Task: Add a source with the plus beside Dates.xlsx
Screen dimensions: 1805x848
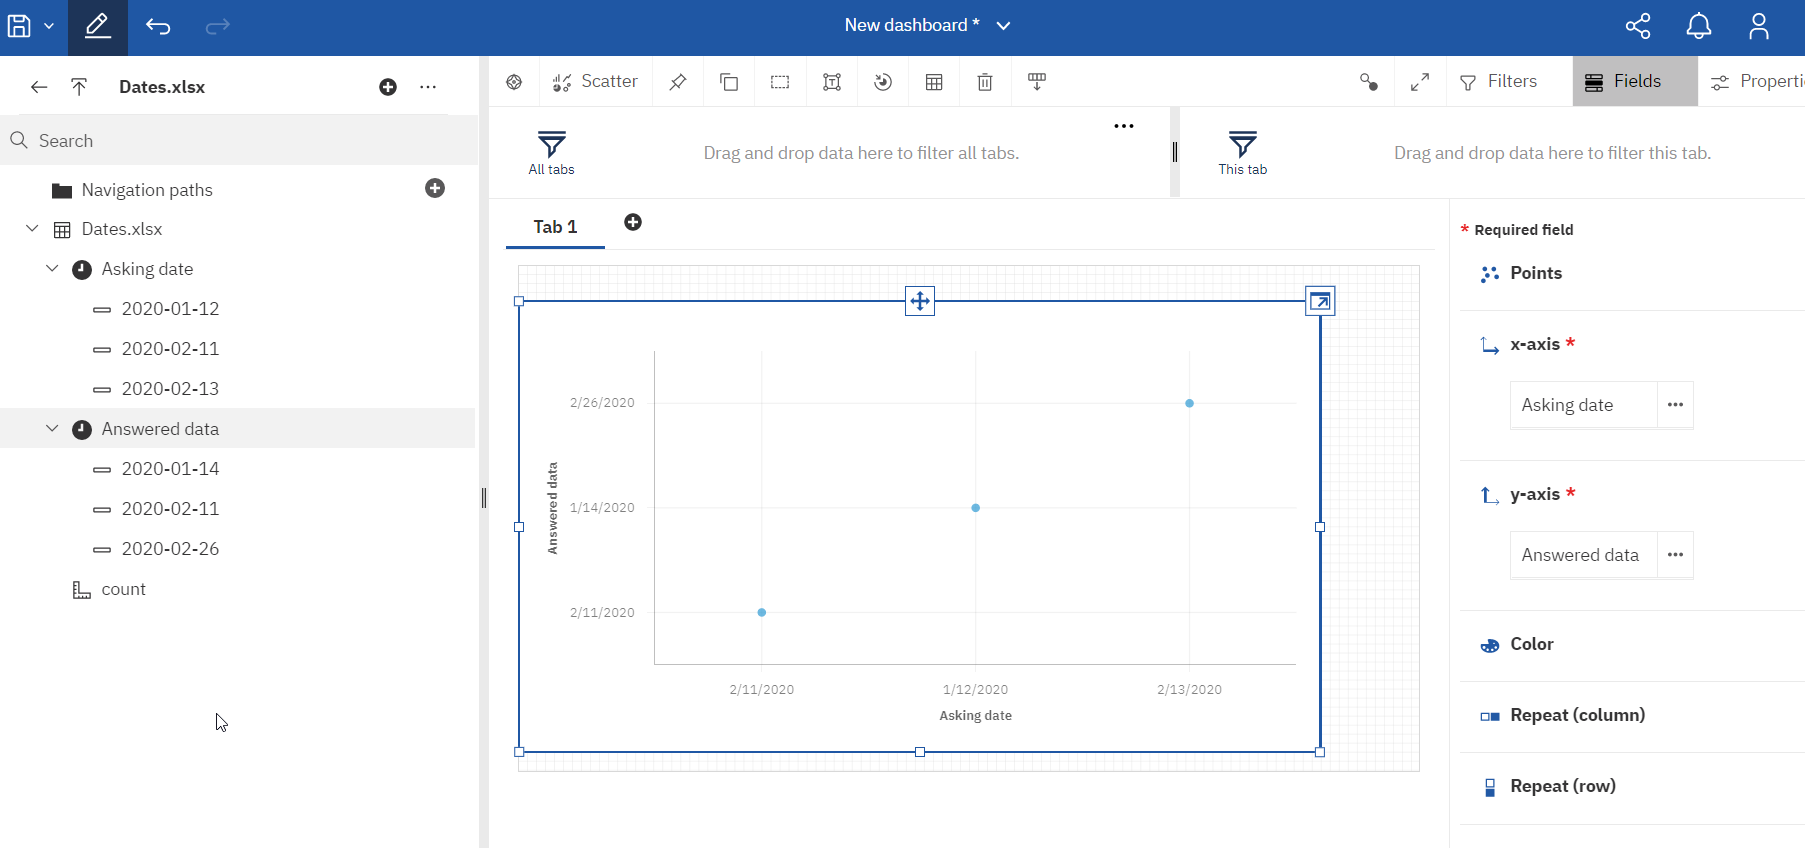Action: [x=388, y=87]
